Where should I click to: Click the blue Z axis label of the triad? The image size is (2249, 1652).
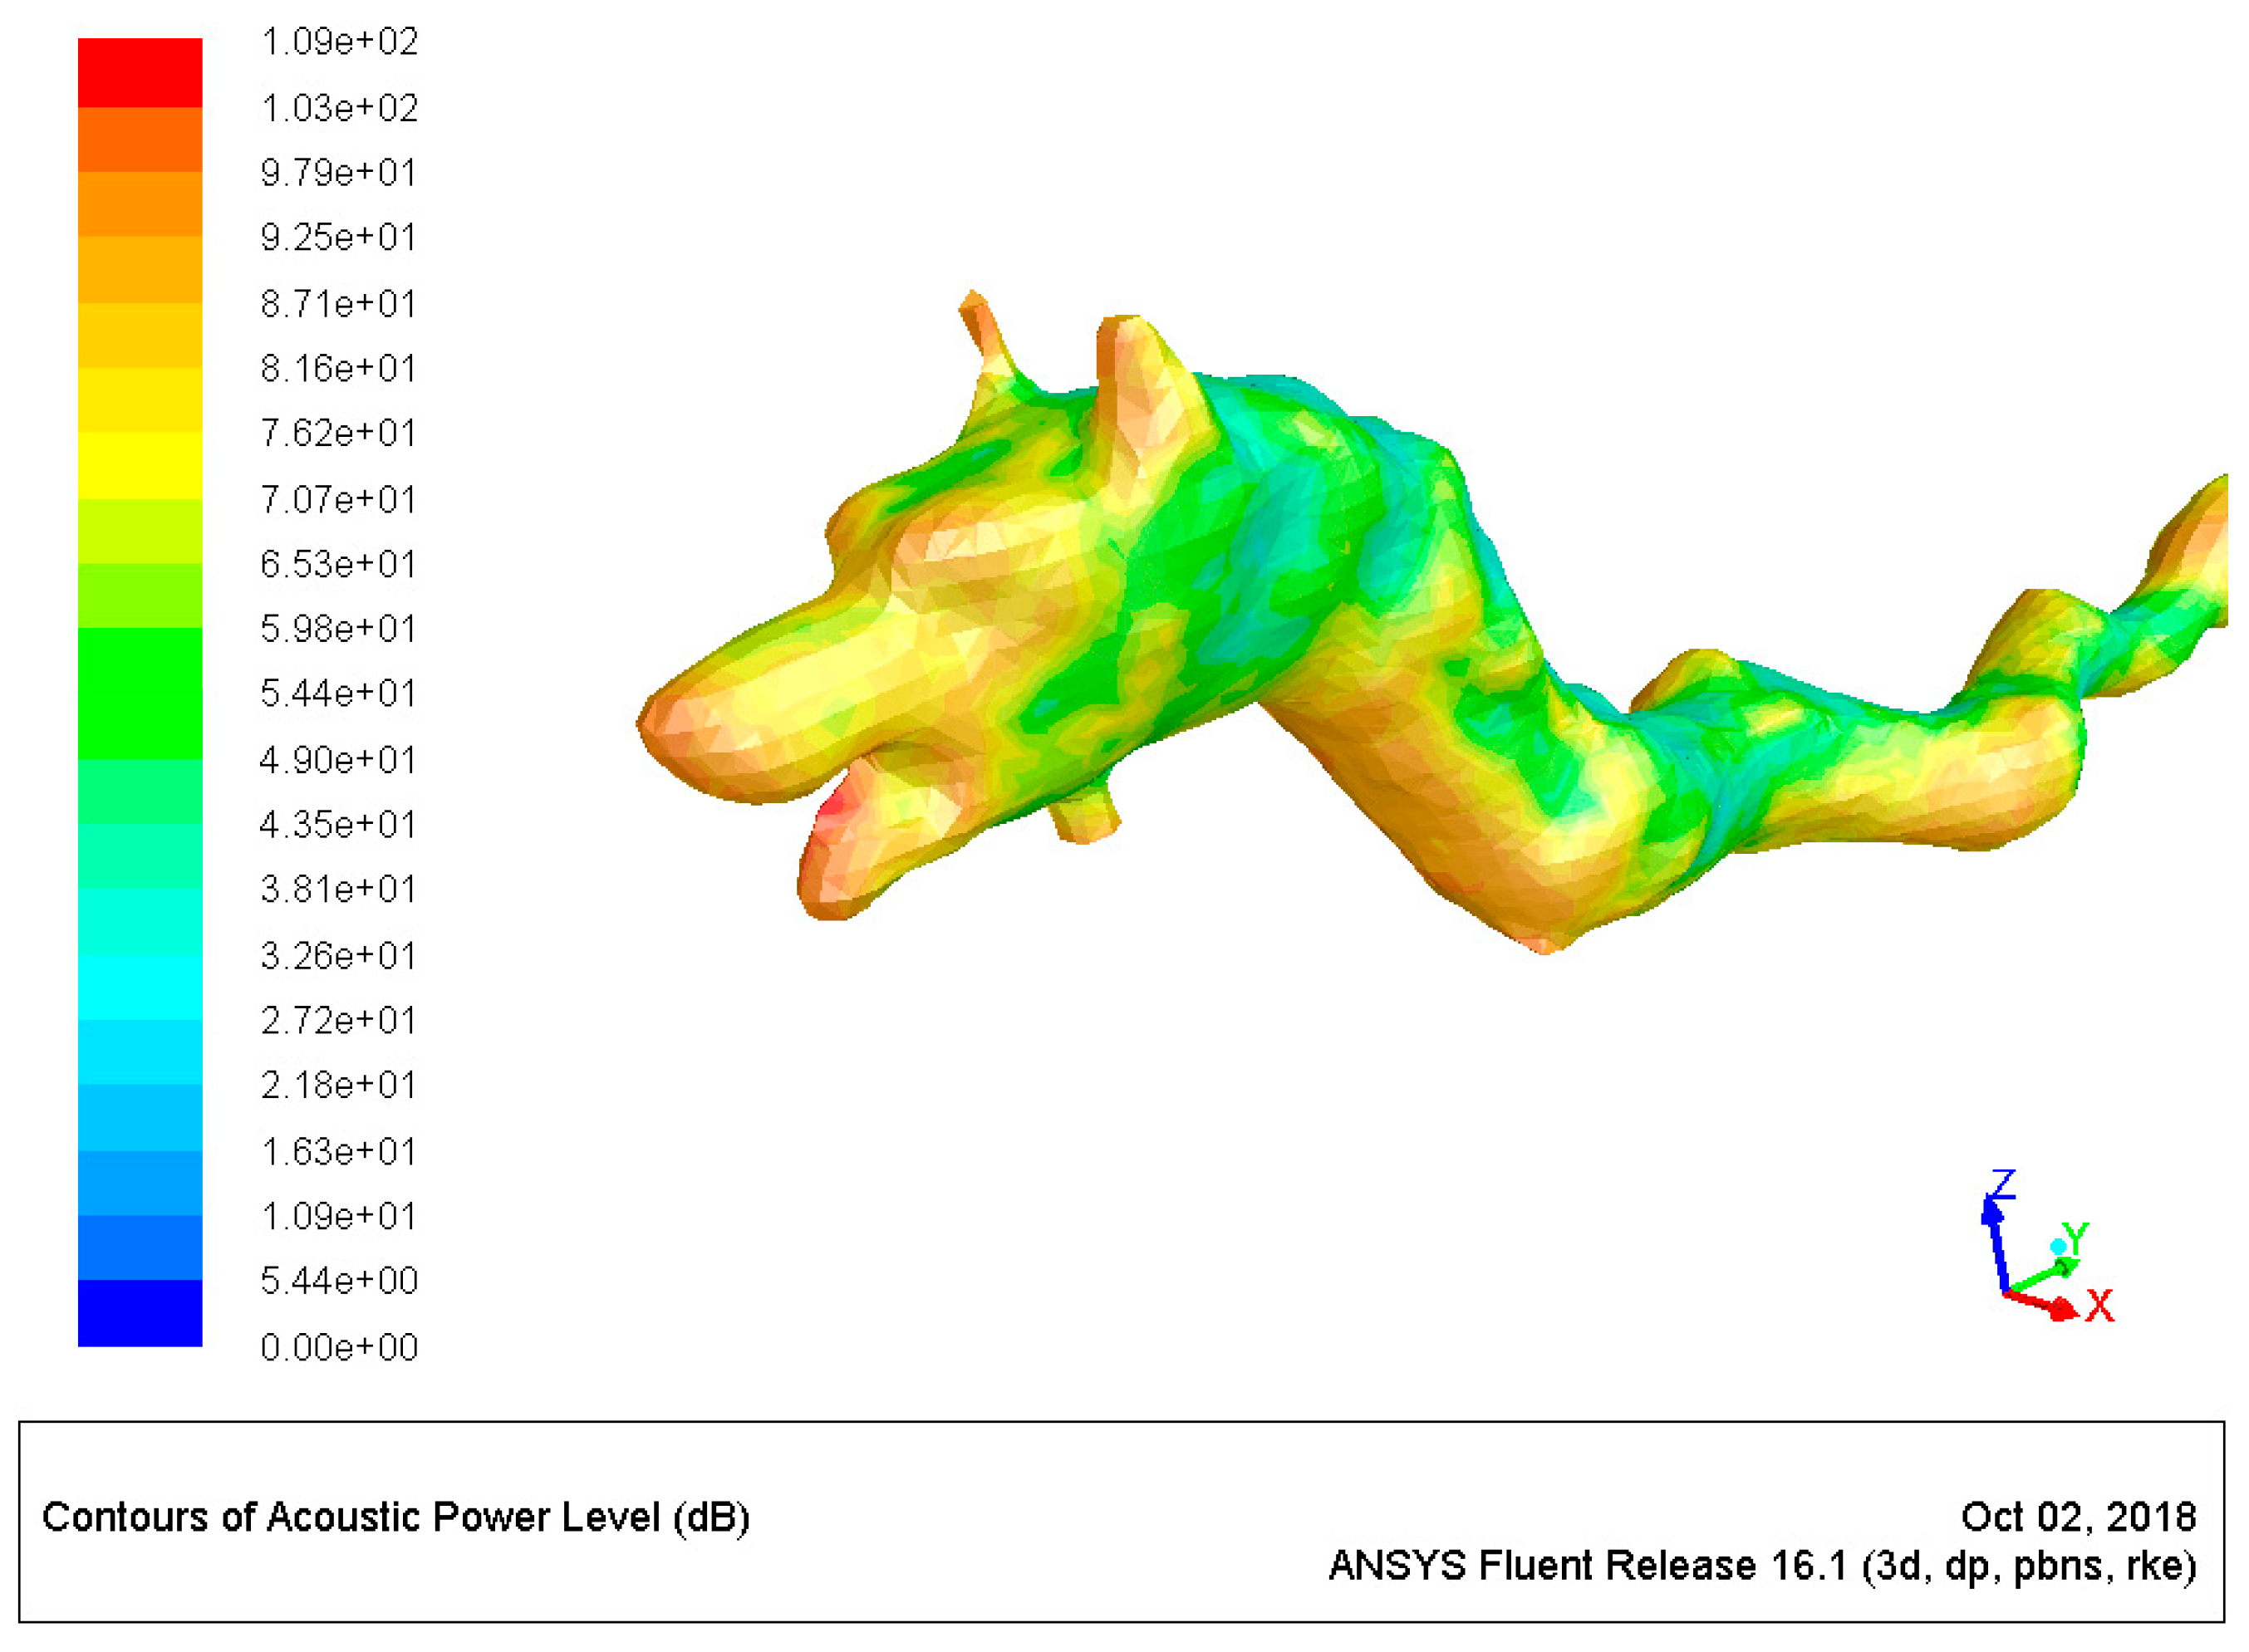(x=2003, y=1184)
